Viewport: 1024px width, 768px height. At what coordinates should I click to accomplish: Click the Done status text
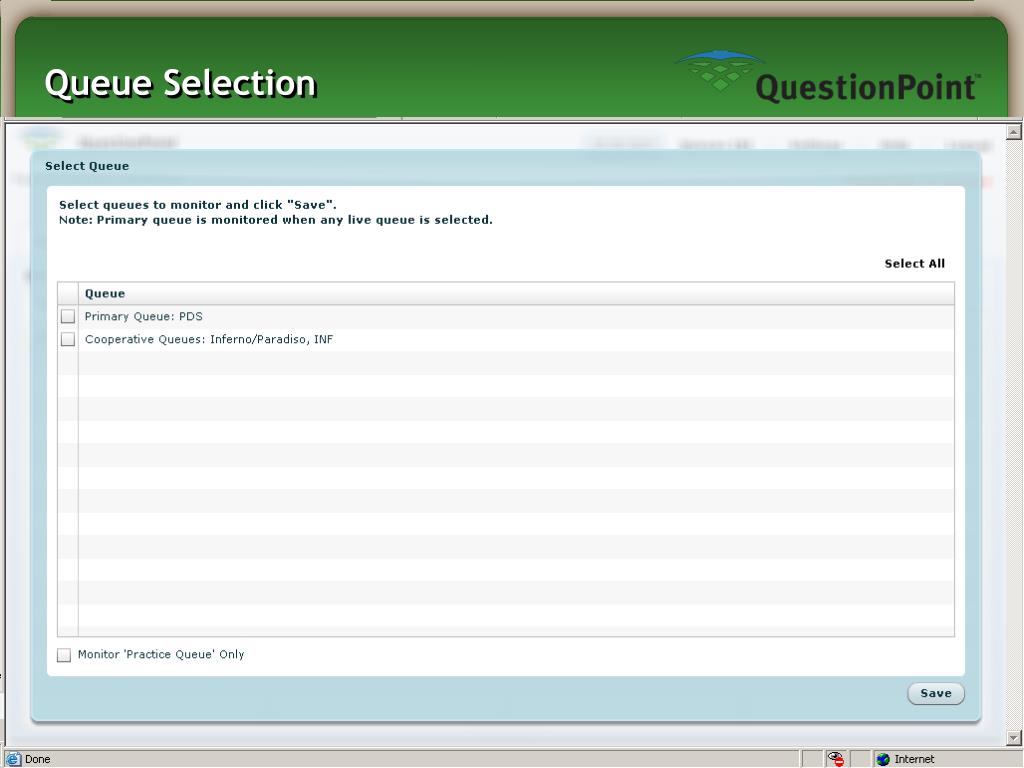pyautogui.click(x=37, y=759)
